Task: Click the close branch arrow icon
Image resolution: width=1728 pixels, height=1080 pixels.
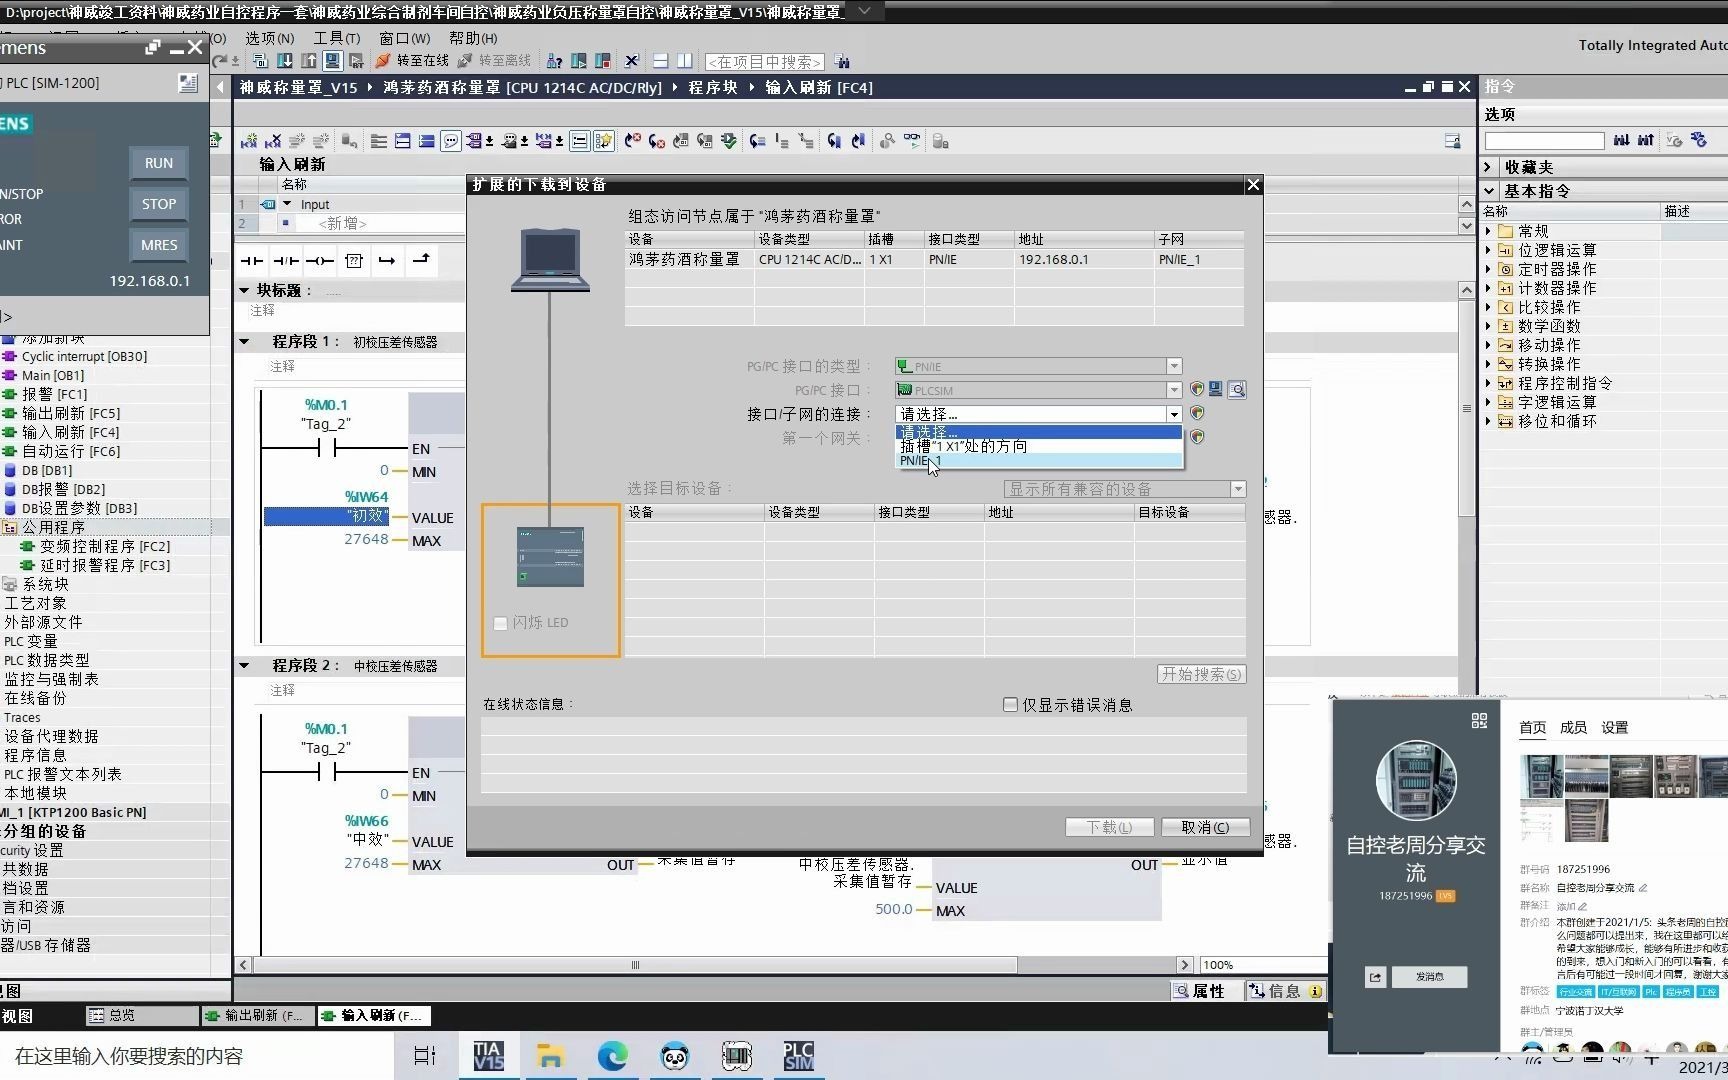Action: [421, 260]
